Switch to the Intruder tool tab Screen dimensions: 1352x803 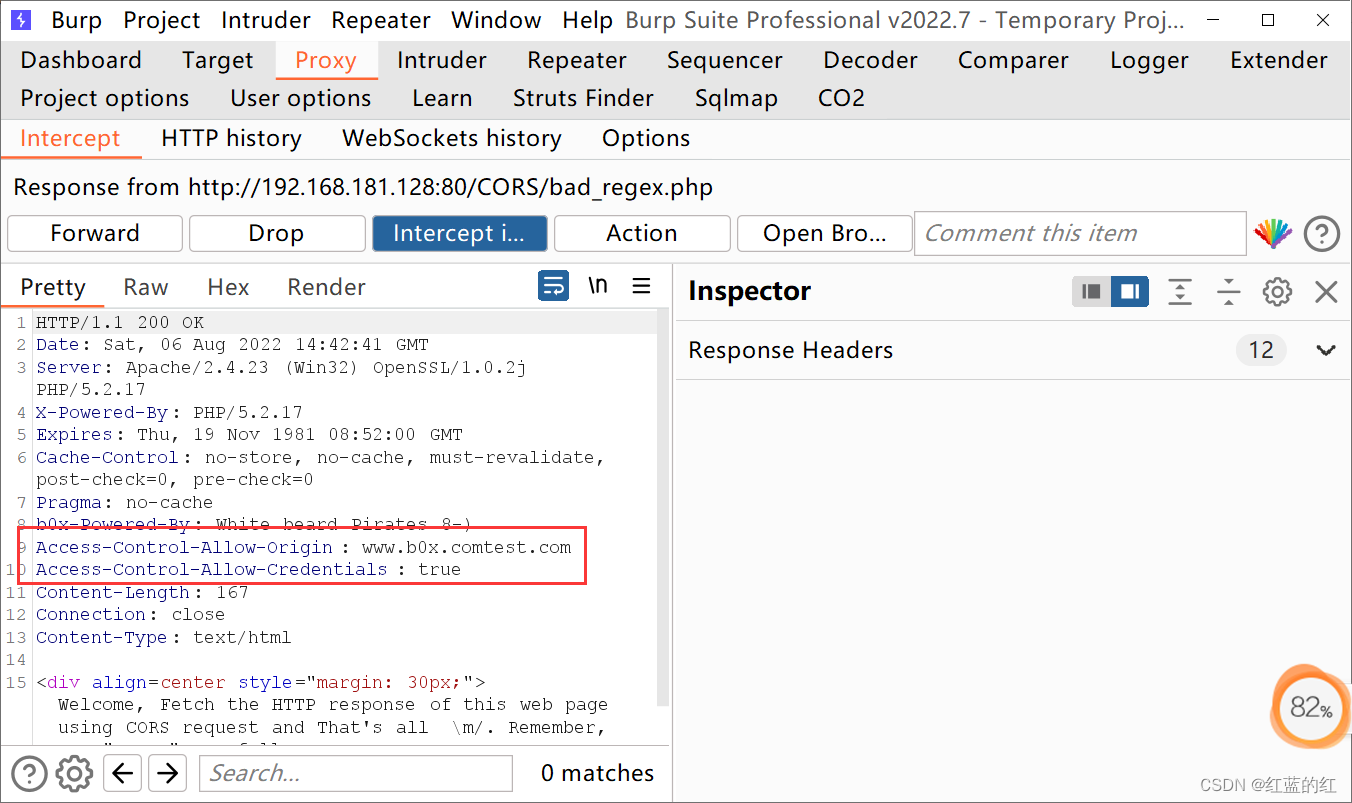coord(442,60)
